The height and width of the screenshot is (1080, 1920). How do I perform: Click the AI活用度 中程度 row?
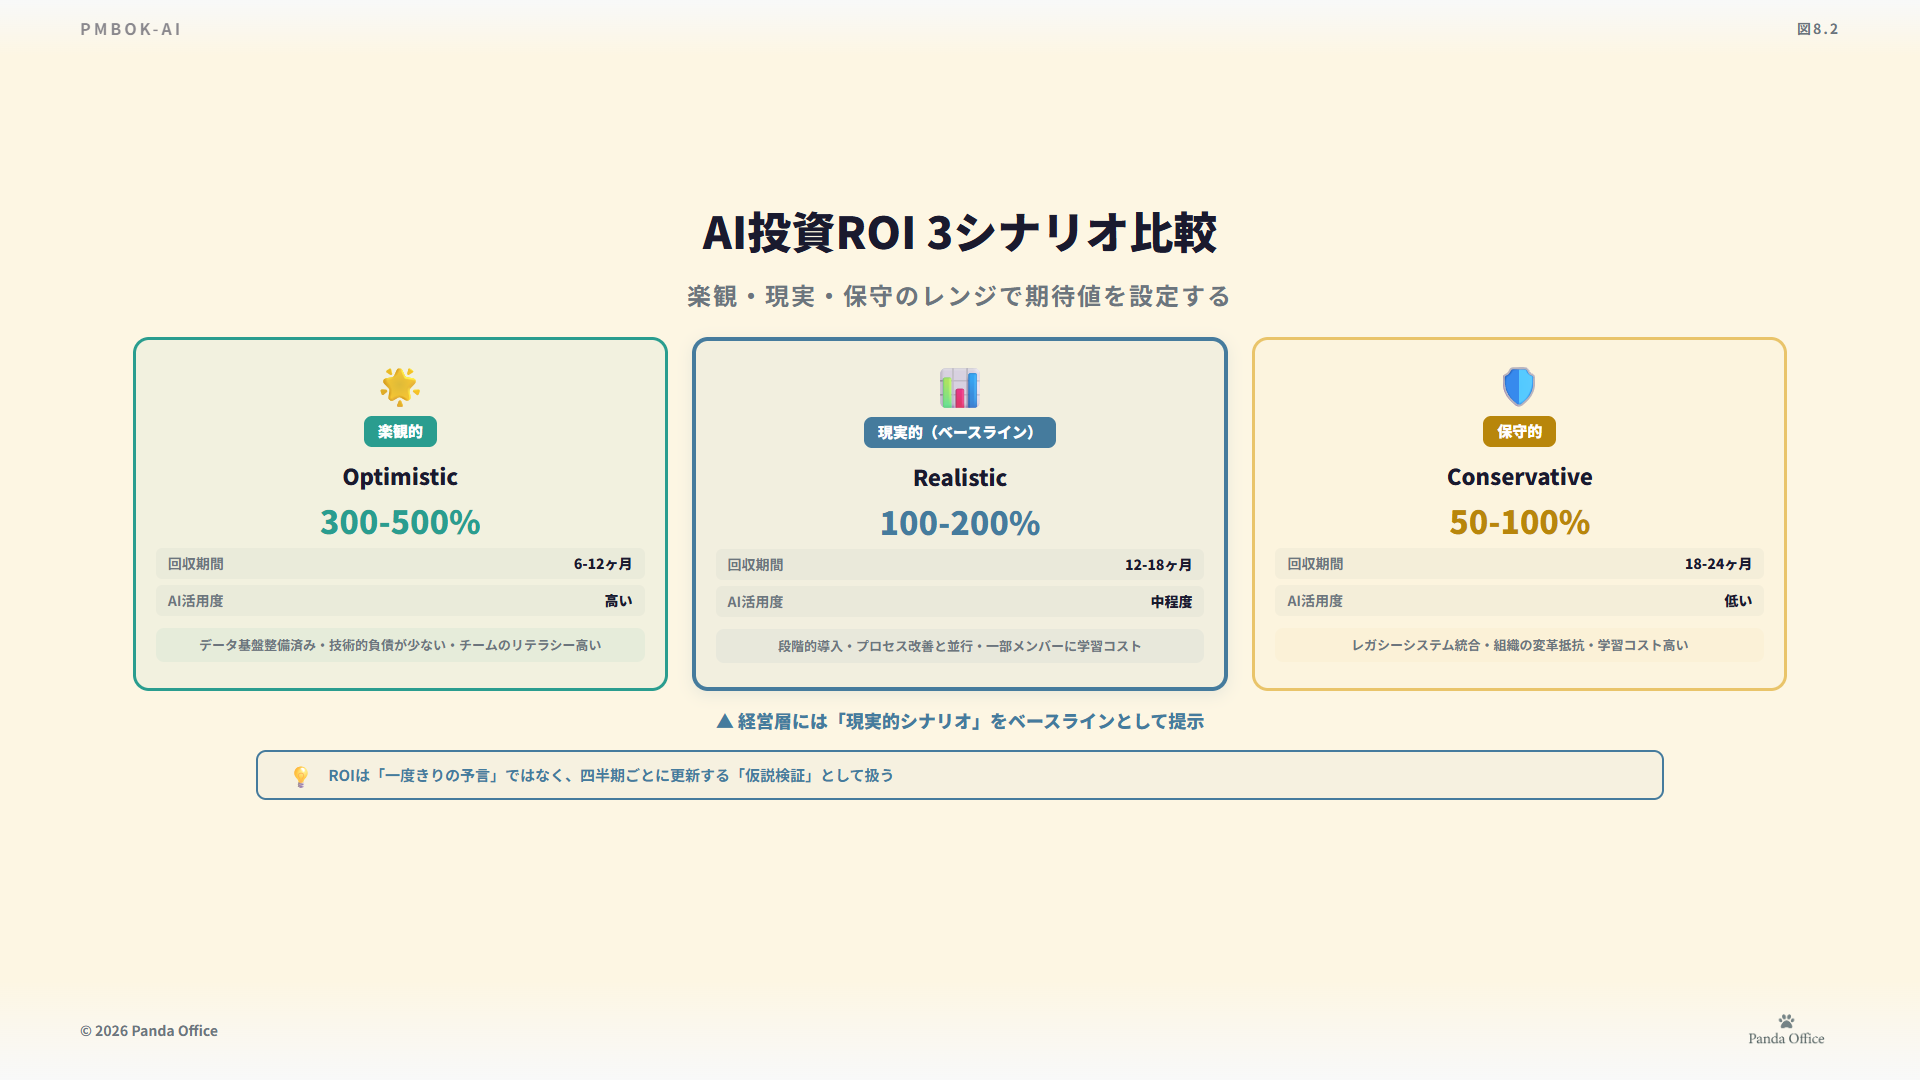pos(959,602)
